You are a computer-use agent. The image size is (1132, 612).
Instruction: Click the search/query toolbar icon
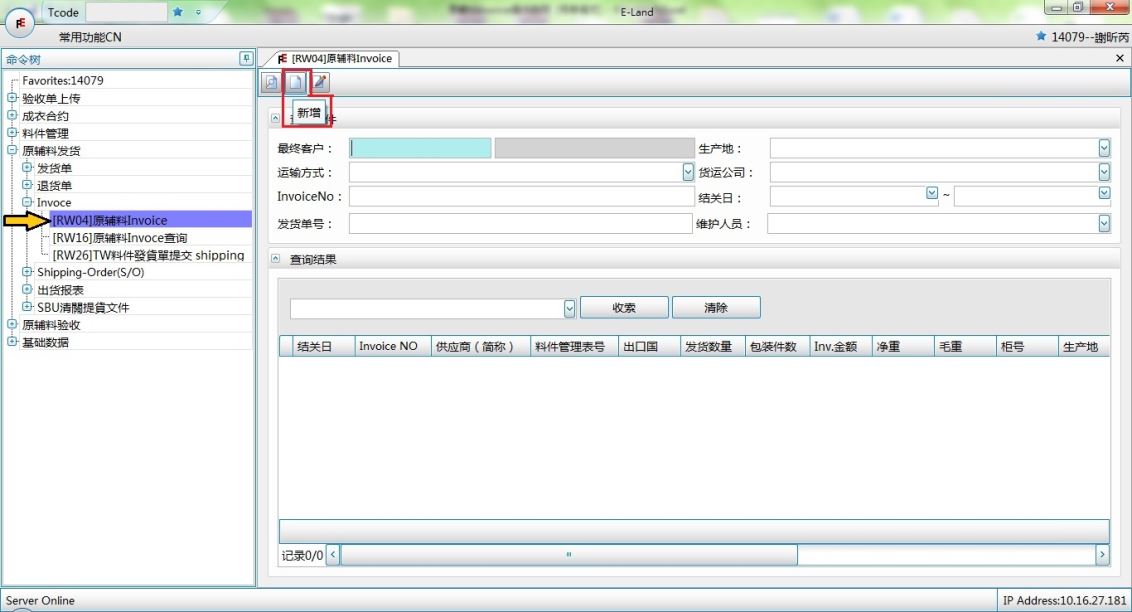271,82
